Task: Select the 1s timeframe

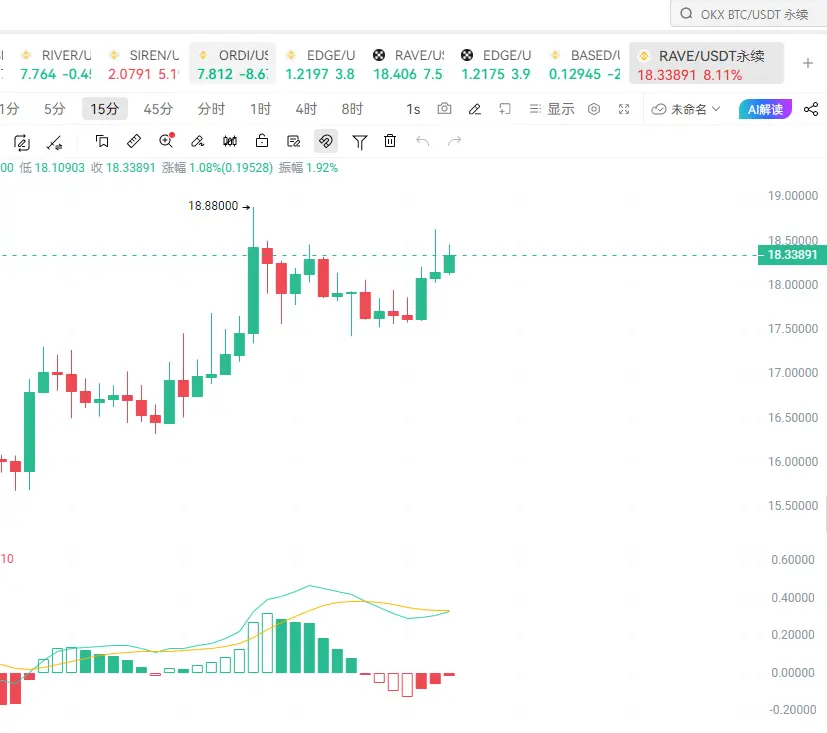Action: (413, 109)
